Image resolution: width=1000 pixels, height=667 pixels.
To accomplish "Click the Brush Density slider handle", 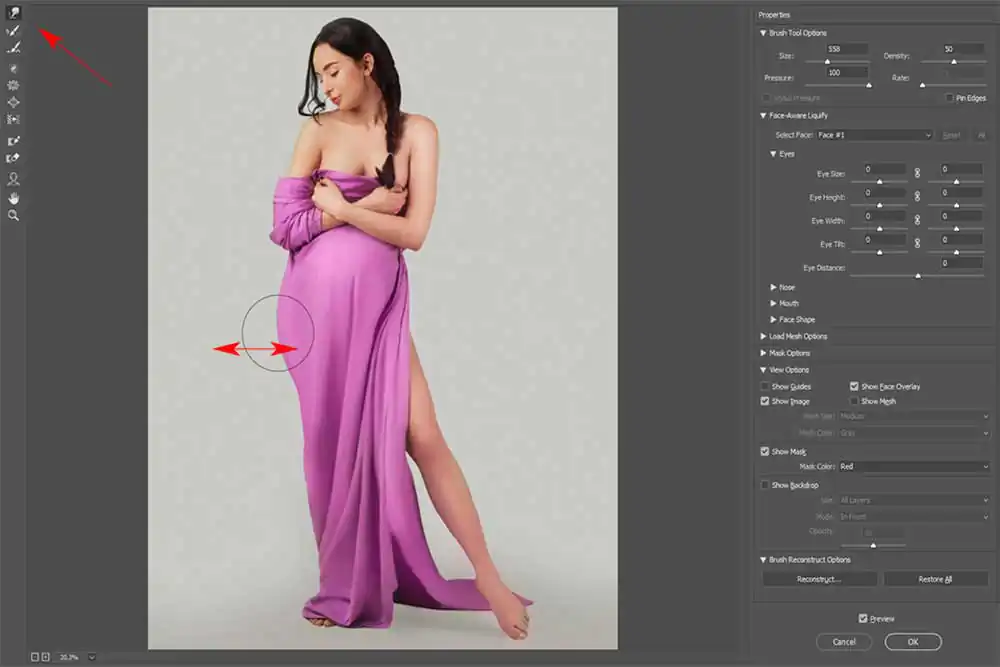I will (955, 61).
